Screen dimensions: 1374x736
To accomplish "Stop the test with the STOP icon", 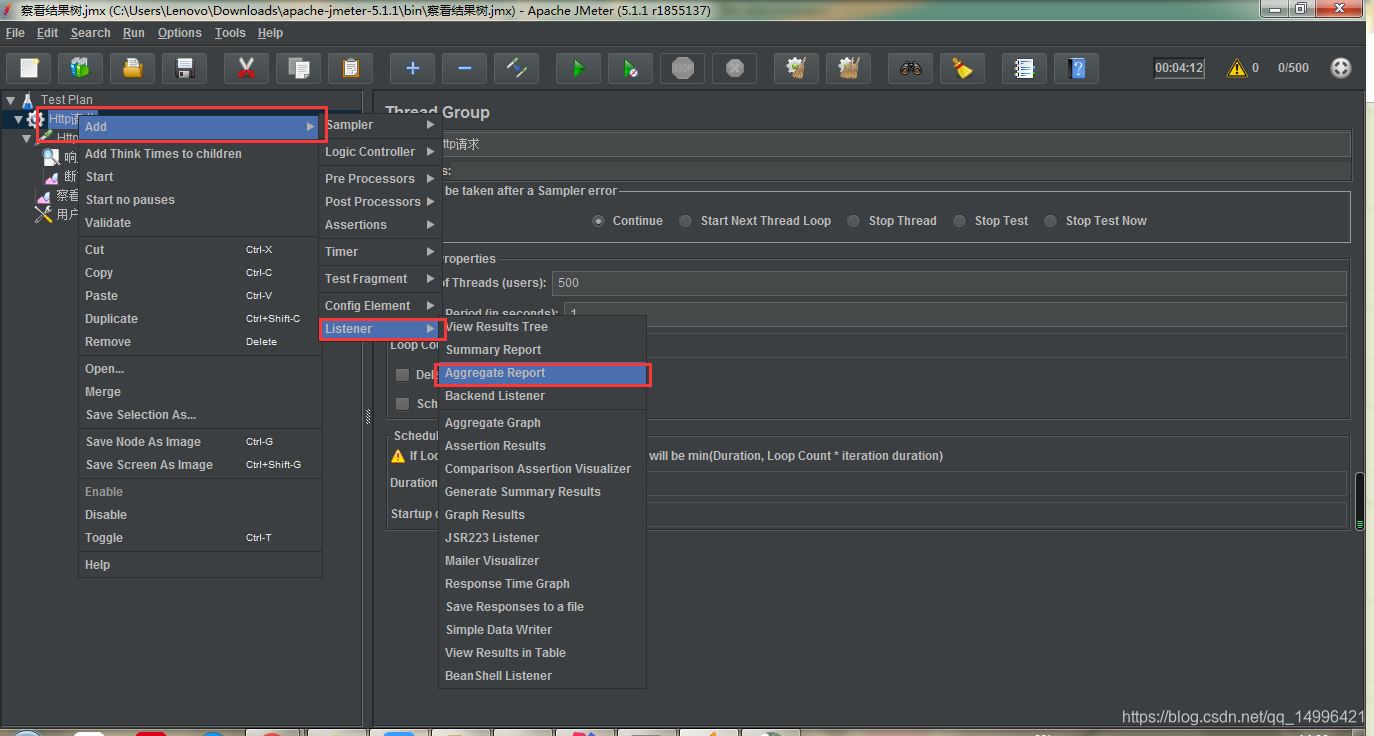I will [x=682, y=68].
